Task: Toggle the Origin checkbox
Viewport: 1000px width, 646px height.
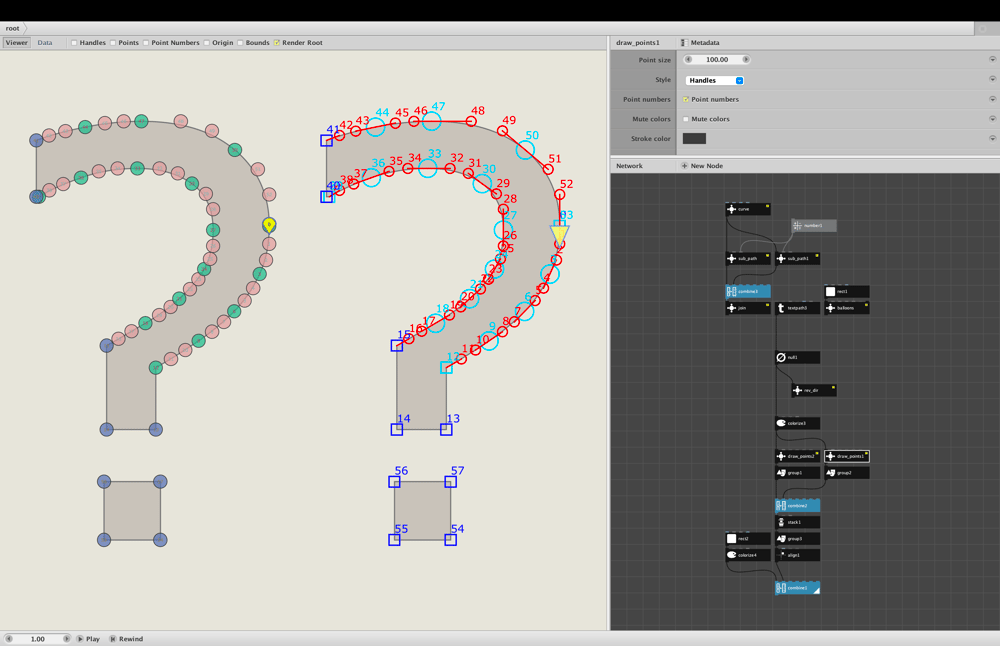Action: (x=207, y=43)
